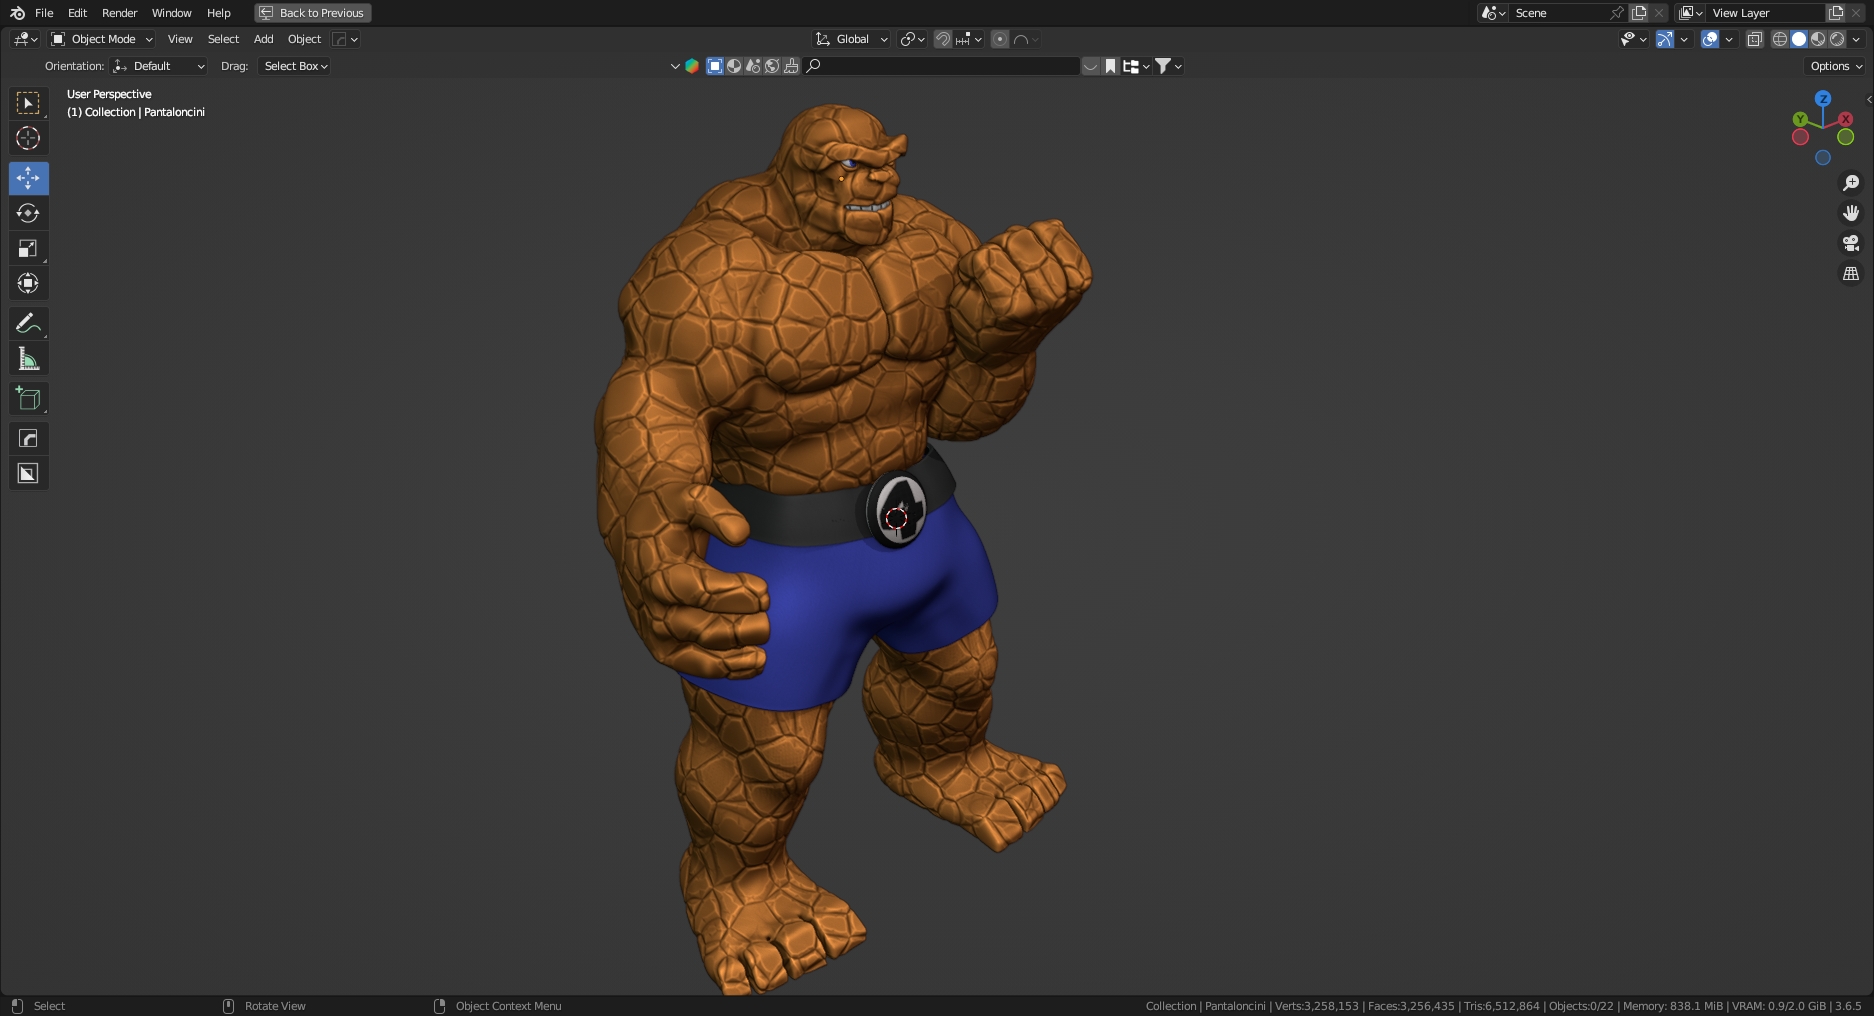
Task: Toggle X-Ray mode
Action: (1754, 39)
